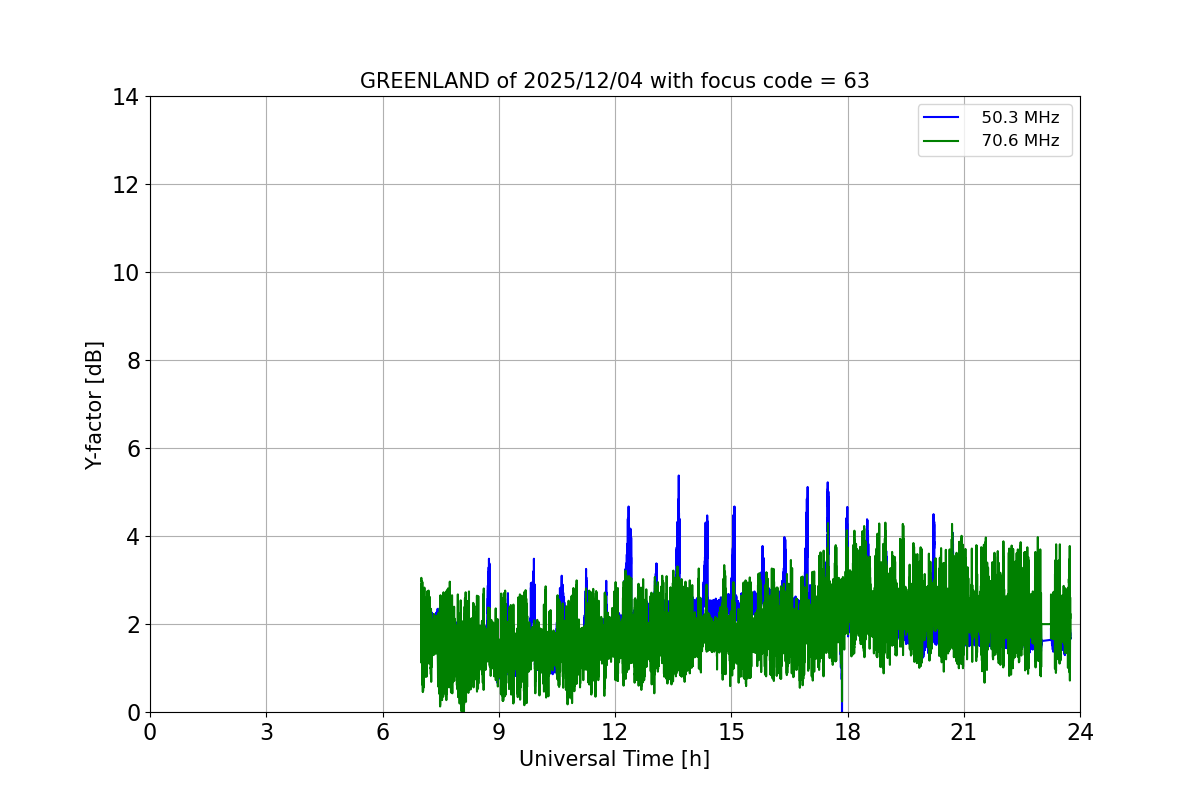The image size is (1200, 800).
Task: Click x-axis tick label 0
Action: click(x=150, y=732)
